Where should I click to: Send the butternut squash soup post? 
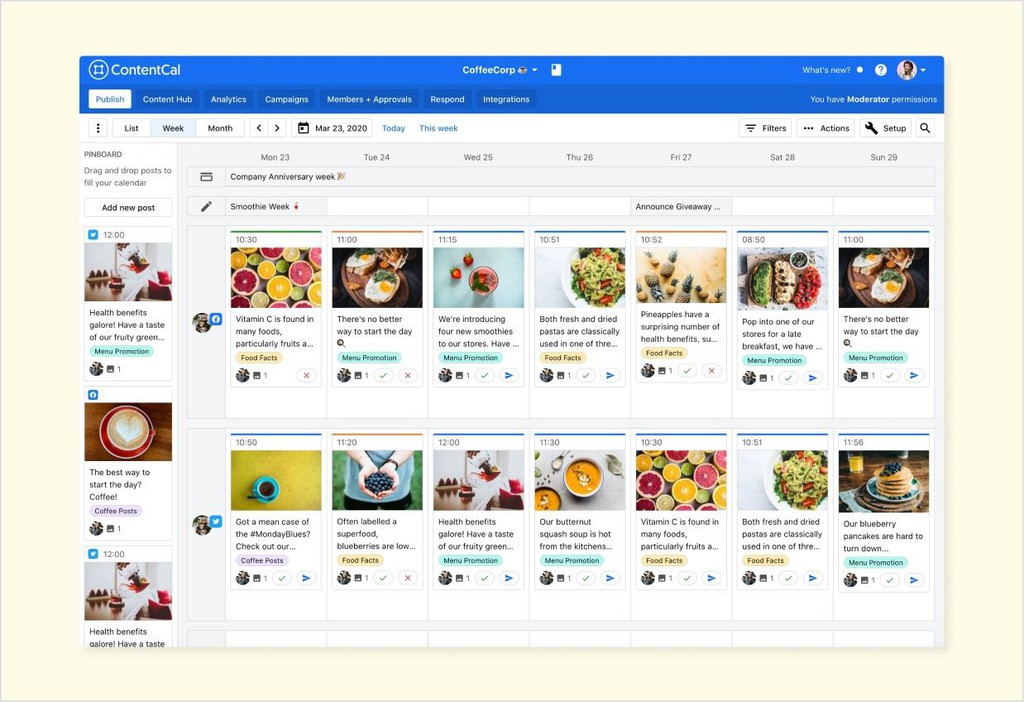[610, 578]
